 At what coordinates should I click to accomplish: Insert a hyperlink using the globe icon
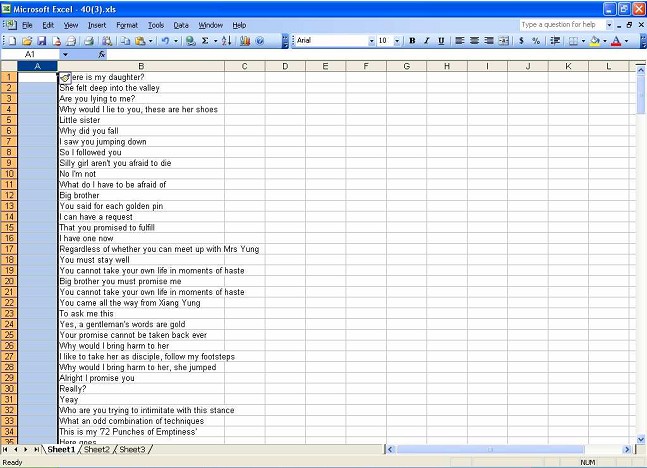pos(190,40)
